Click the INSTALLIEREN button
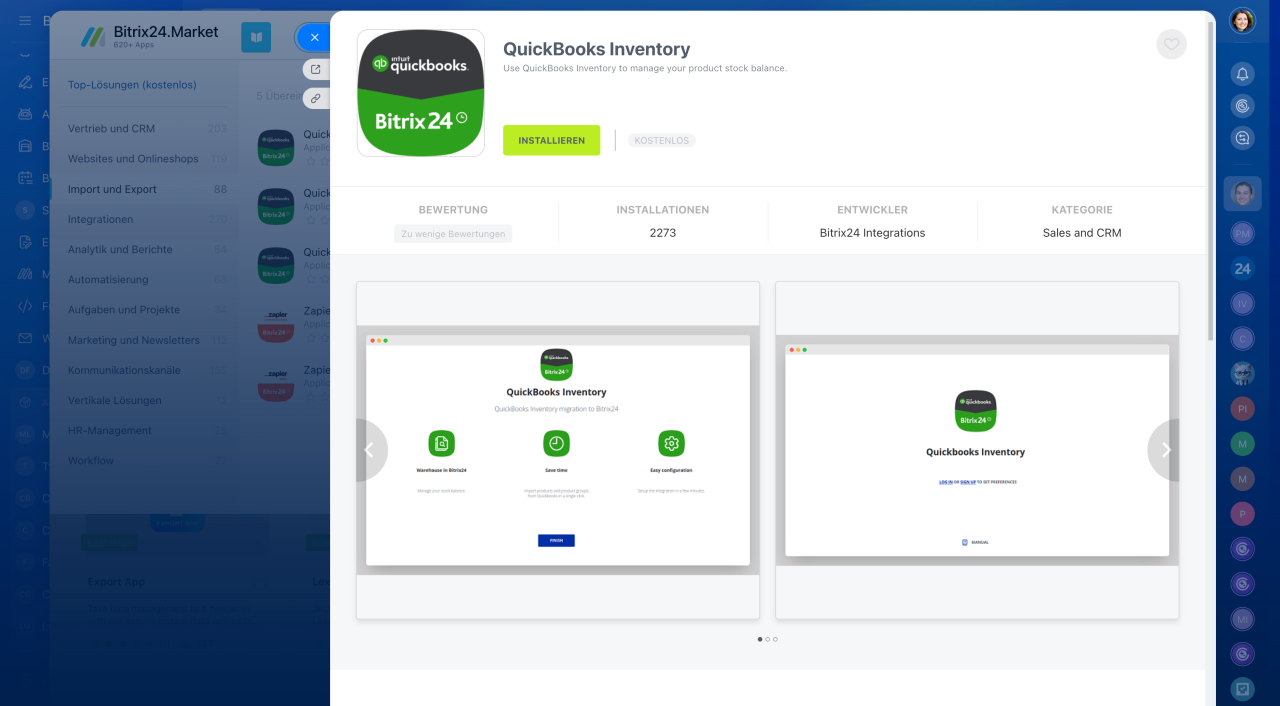 551,140
